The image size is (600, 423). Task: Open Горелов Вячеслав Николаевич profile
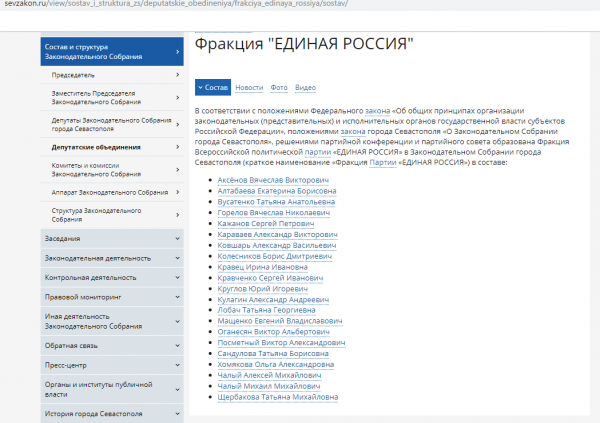click(274, 213)
